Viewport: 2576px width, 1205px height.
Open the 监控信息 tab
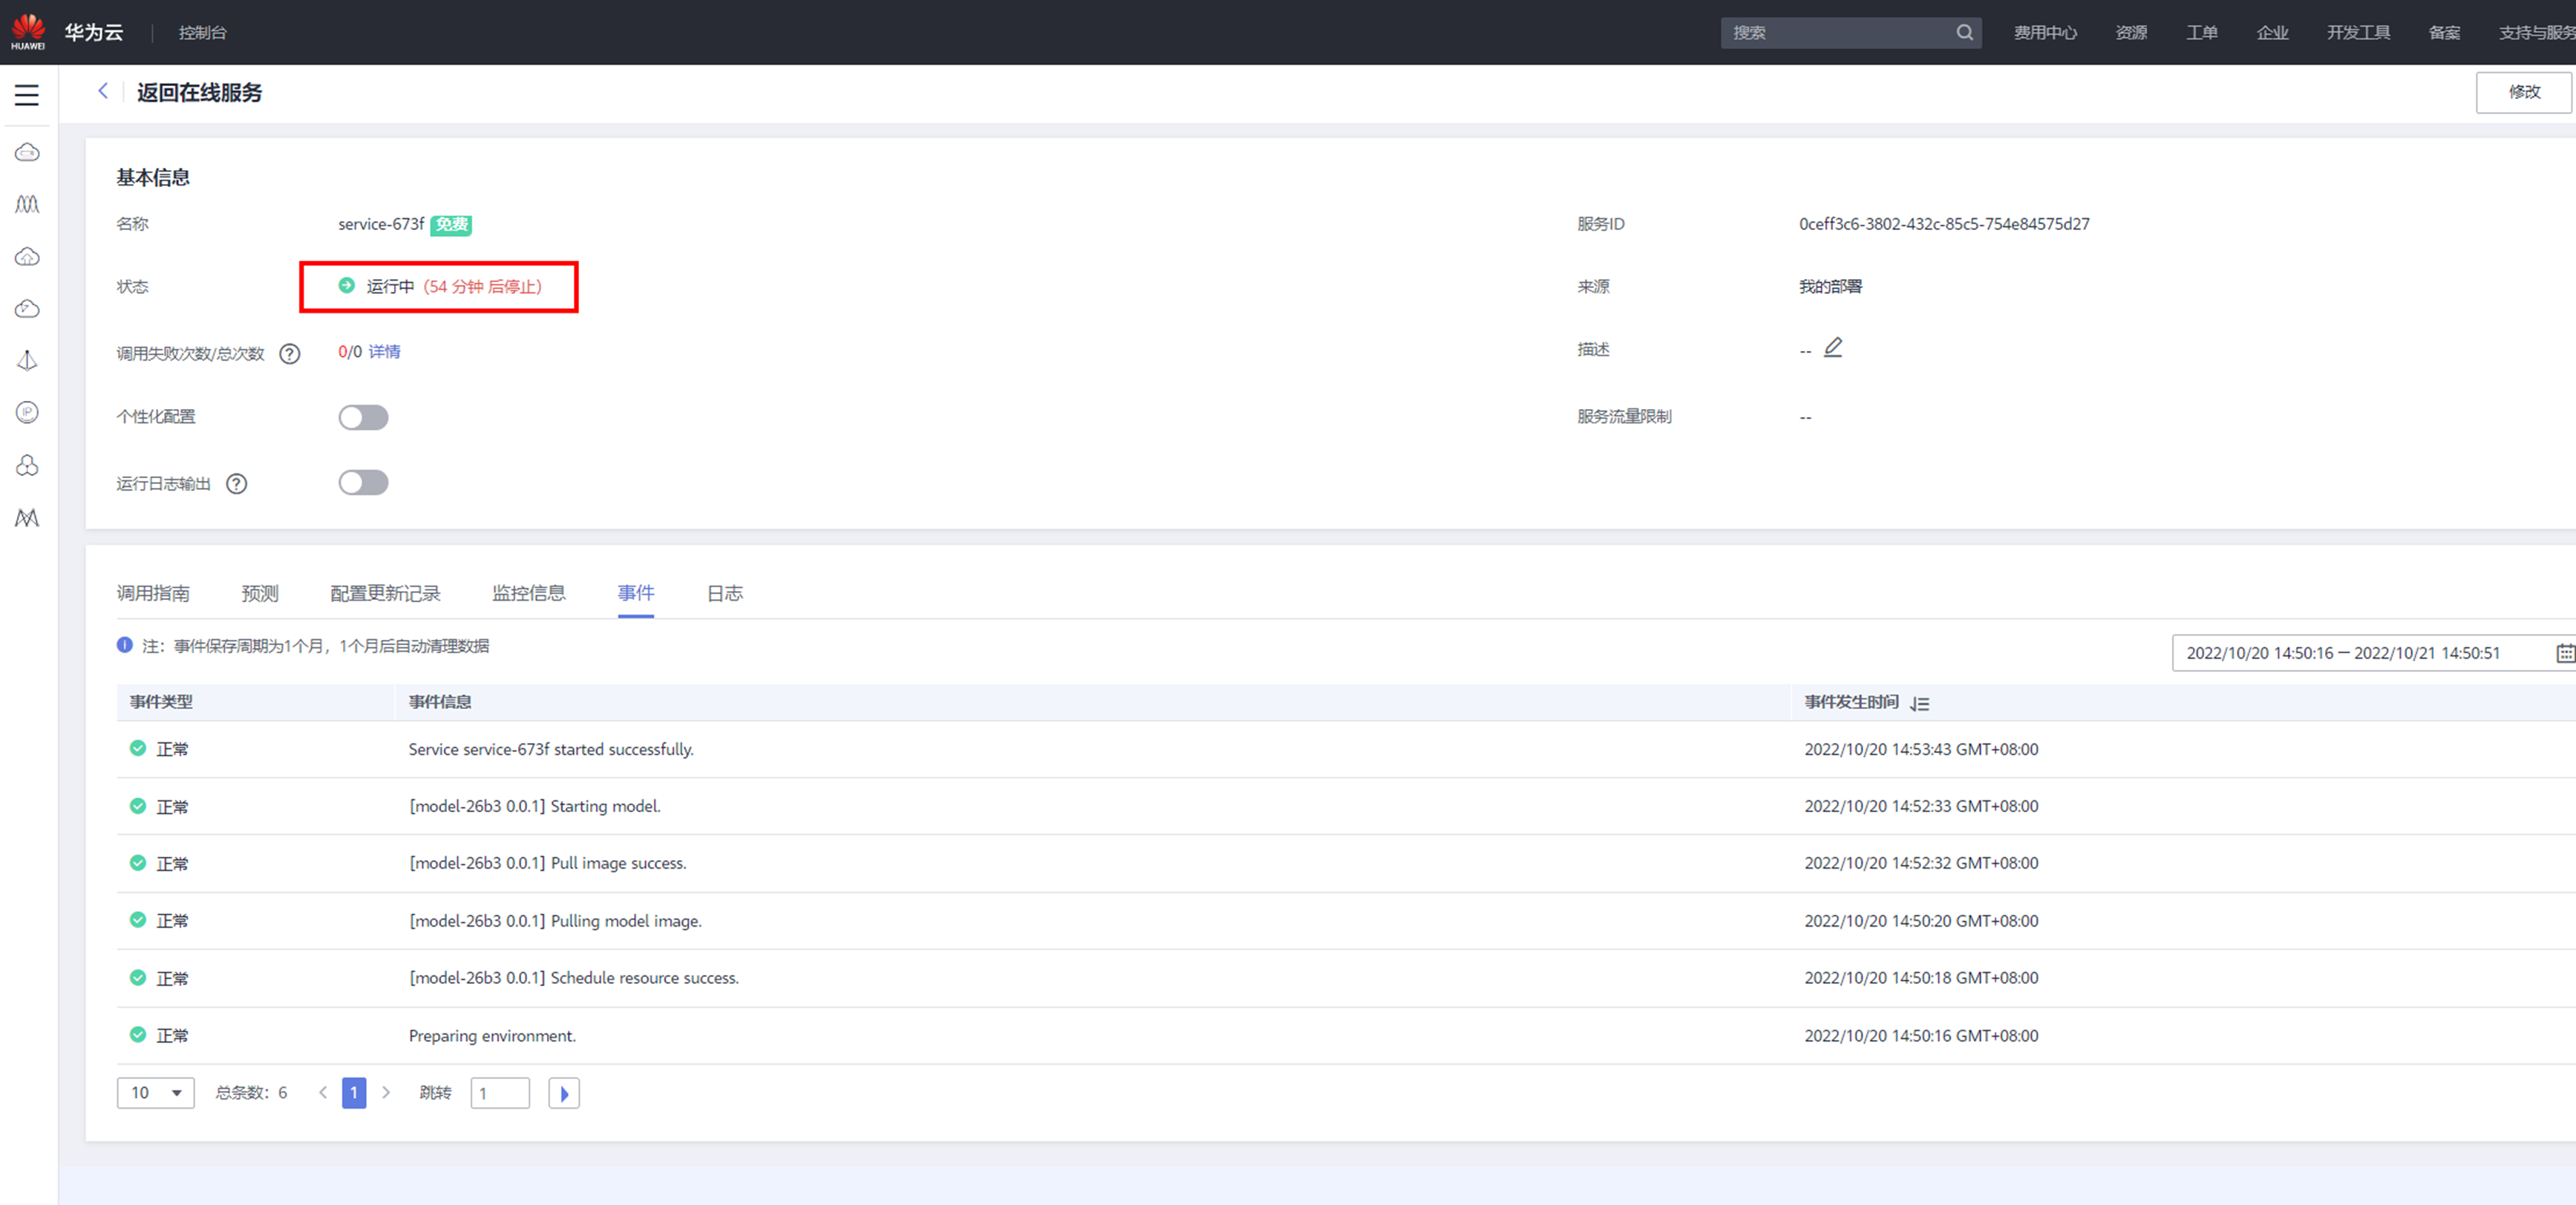529,593
